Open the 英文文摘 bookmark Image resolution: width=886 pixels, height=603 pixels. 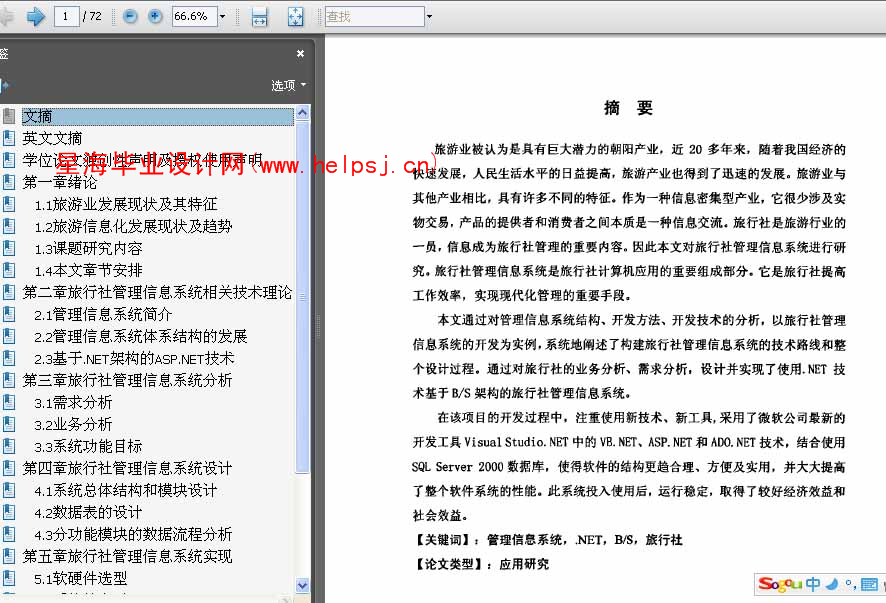52,138
